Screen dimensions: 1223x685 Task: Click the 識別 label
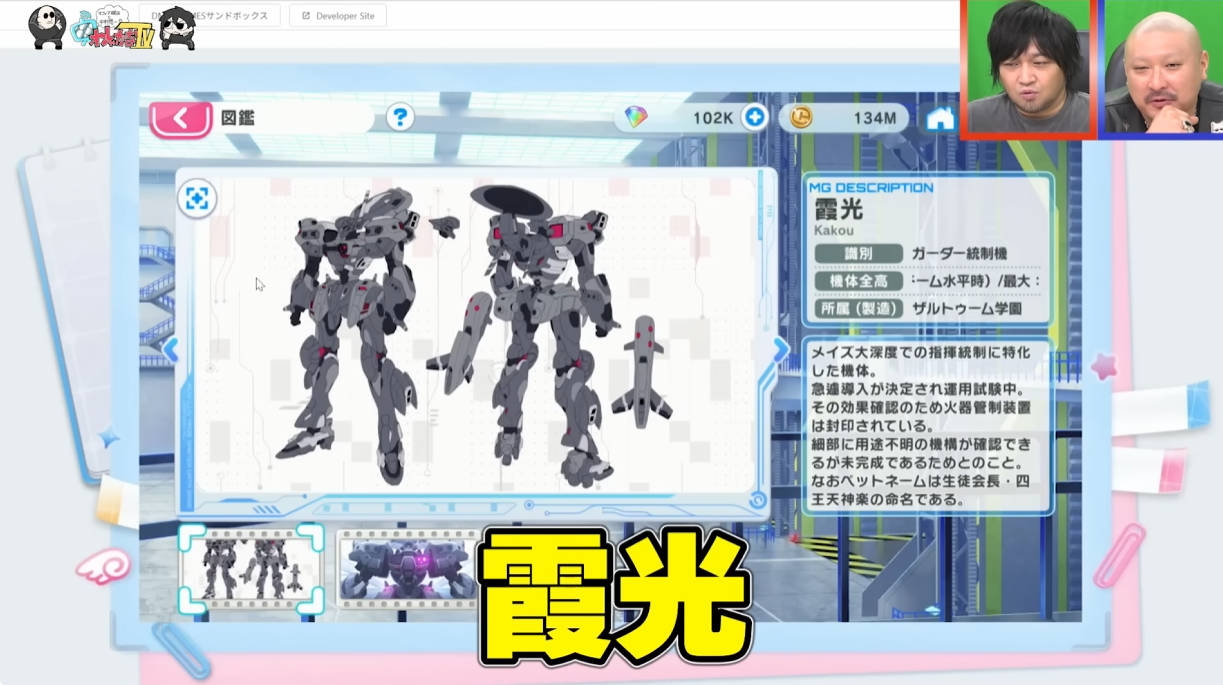[x=859, y=254]
